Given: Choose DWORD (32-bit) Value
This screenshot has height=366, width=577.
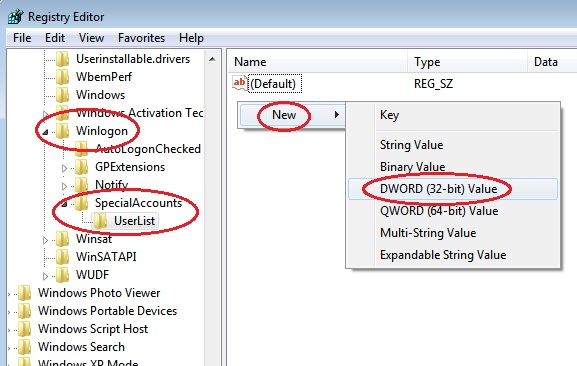Looking at the screenshot, I should pos(453,189).
